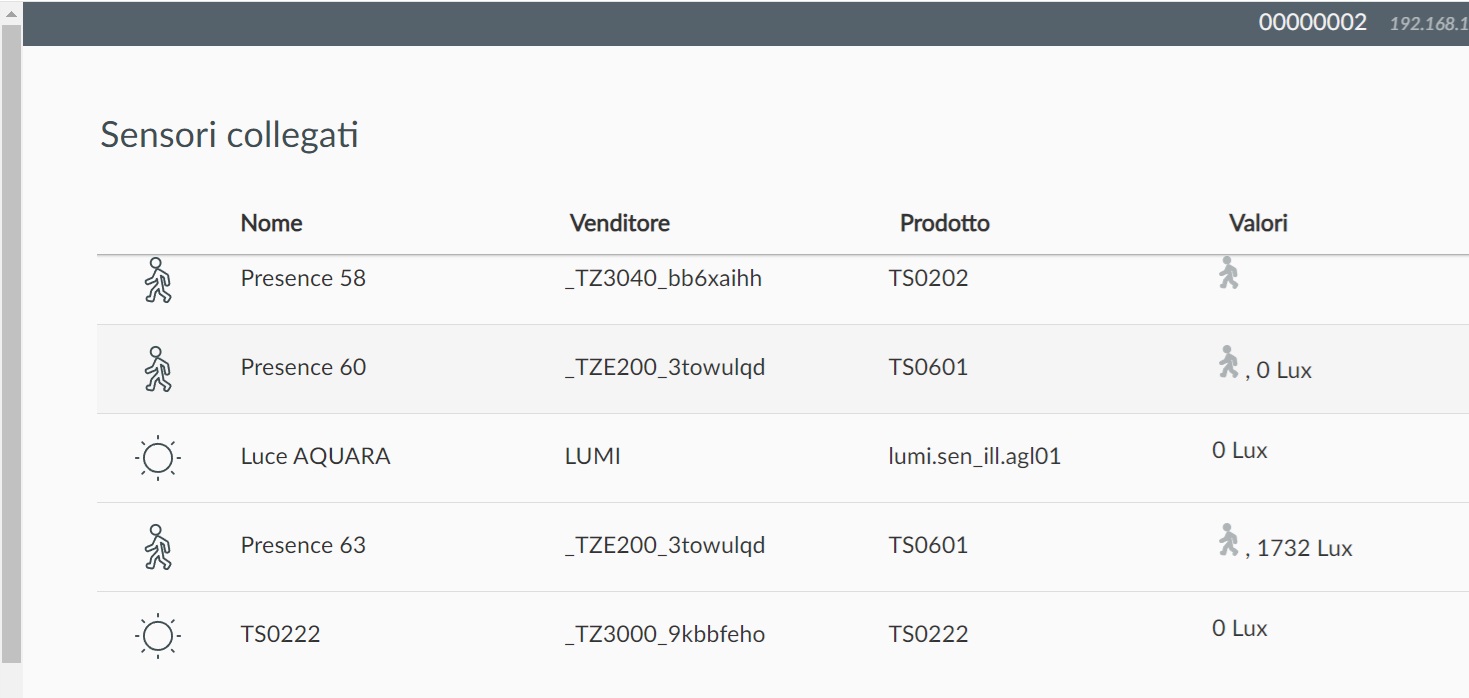Open the Luce AQUARA sensor name
Image resolution: width=1469 pixels, height=698 pixels.
[316, 457]
